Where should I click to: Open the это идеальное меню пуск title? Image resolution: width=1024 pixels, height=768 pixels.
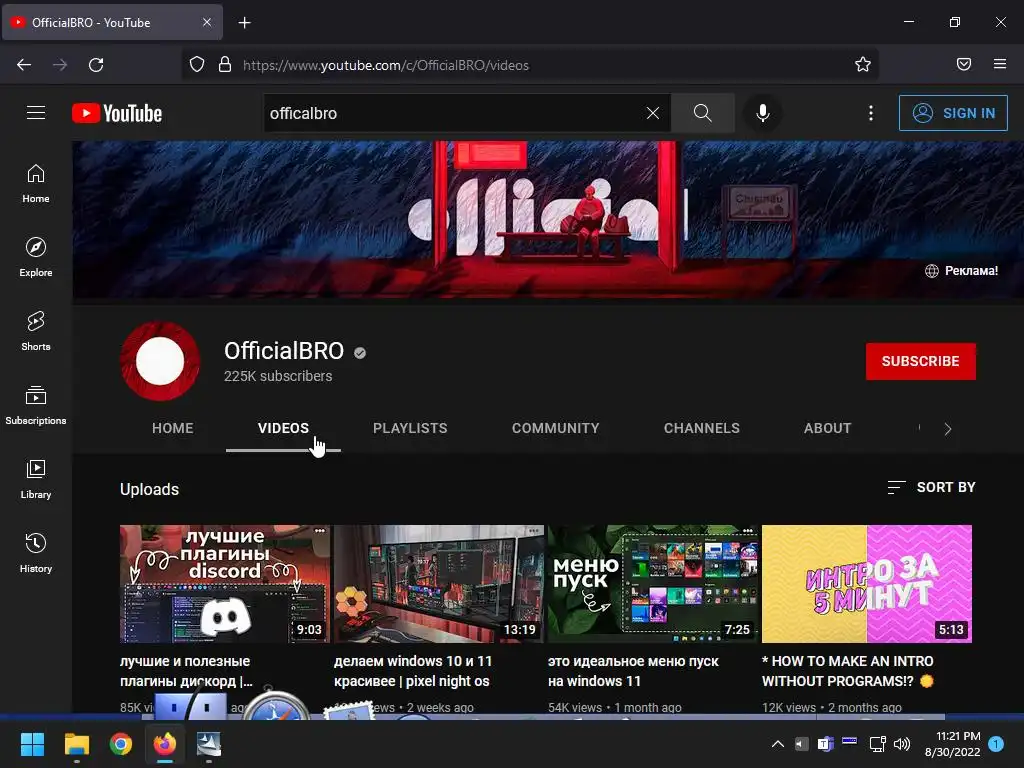[x=633, y=671]
